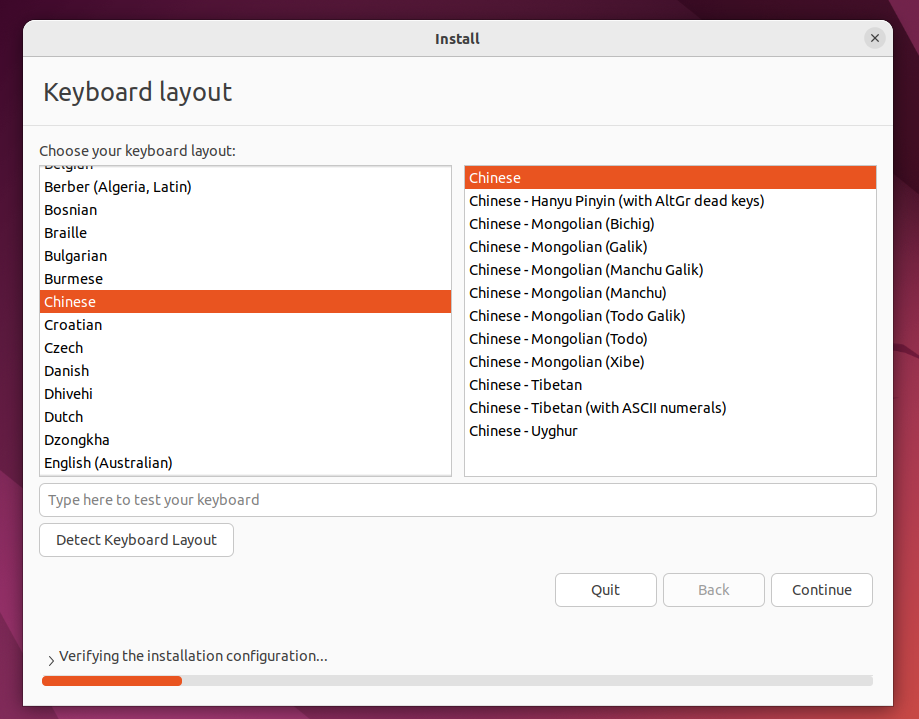Select Dzongkha keyboard layout

pyautogui.click(x=245, y=440)
